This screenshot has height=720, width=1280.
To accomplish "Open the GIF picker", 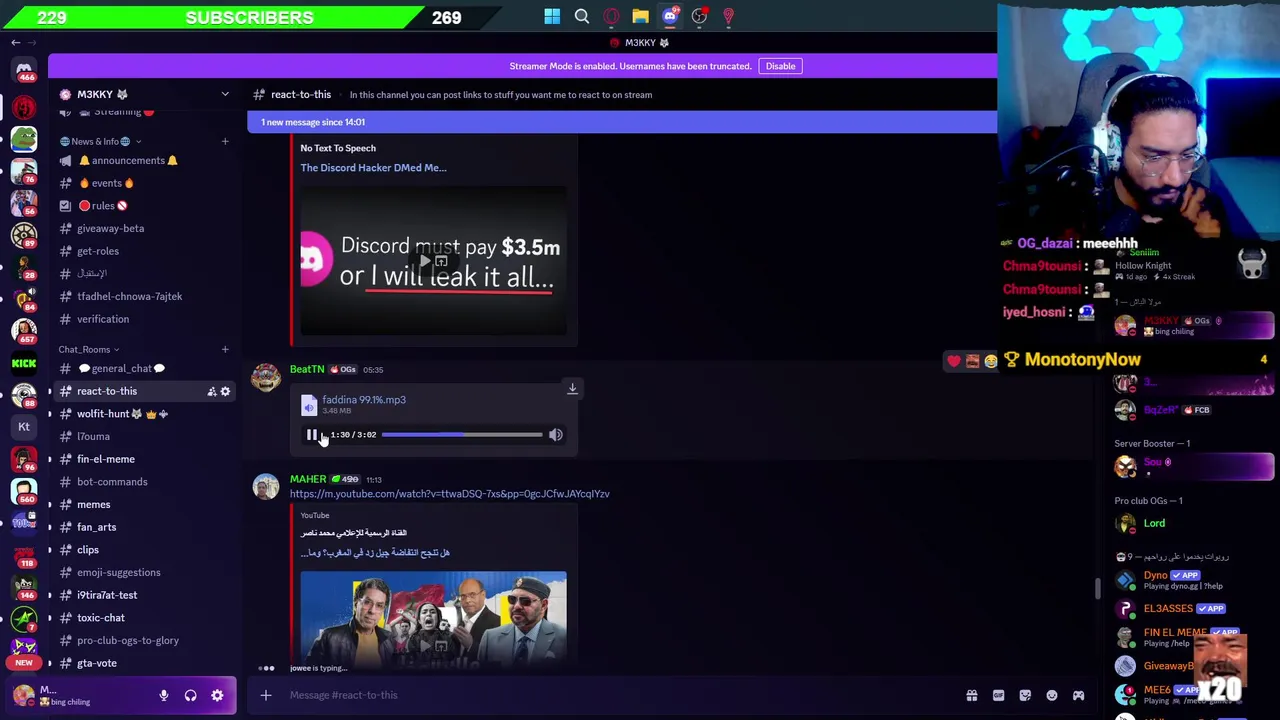I will click(998, 695).
